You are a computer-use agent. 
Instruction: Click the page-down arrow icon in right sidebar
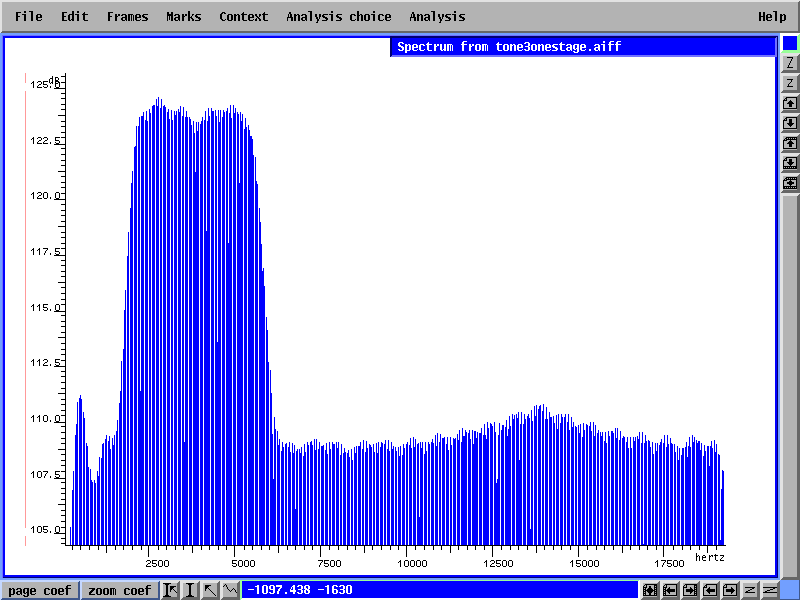tap(790, 123)
